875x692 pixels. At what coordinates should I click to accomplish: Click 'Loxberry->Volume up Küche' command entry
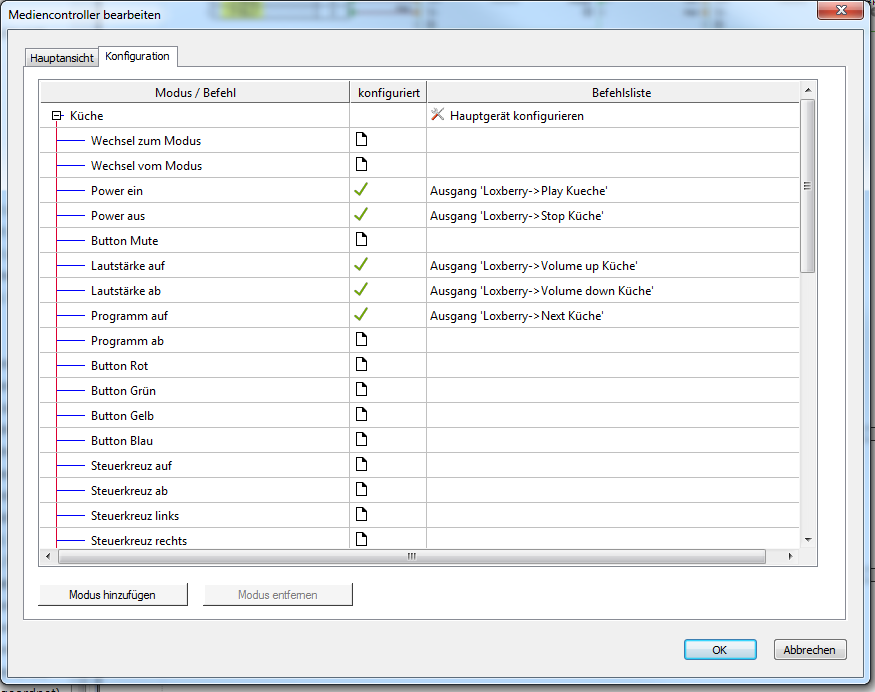pos(533,266)
